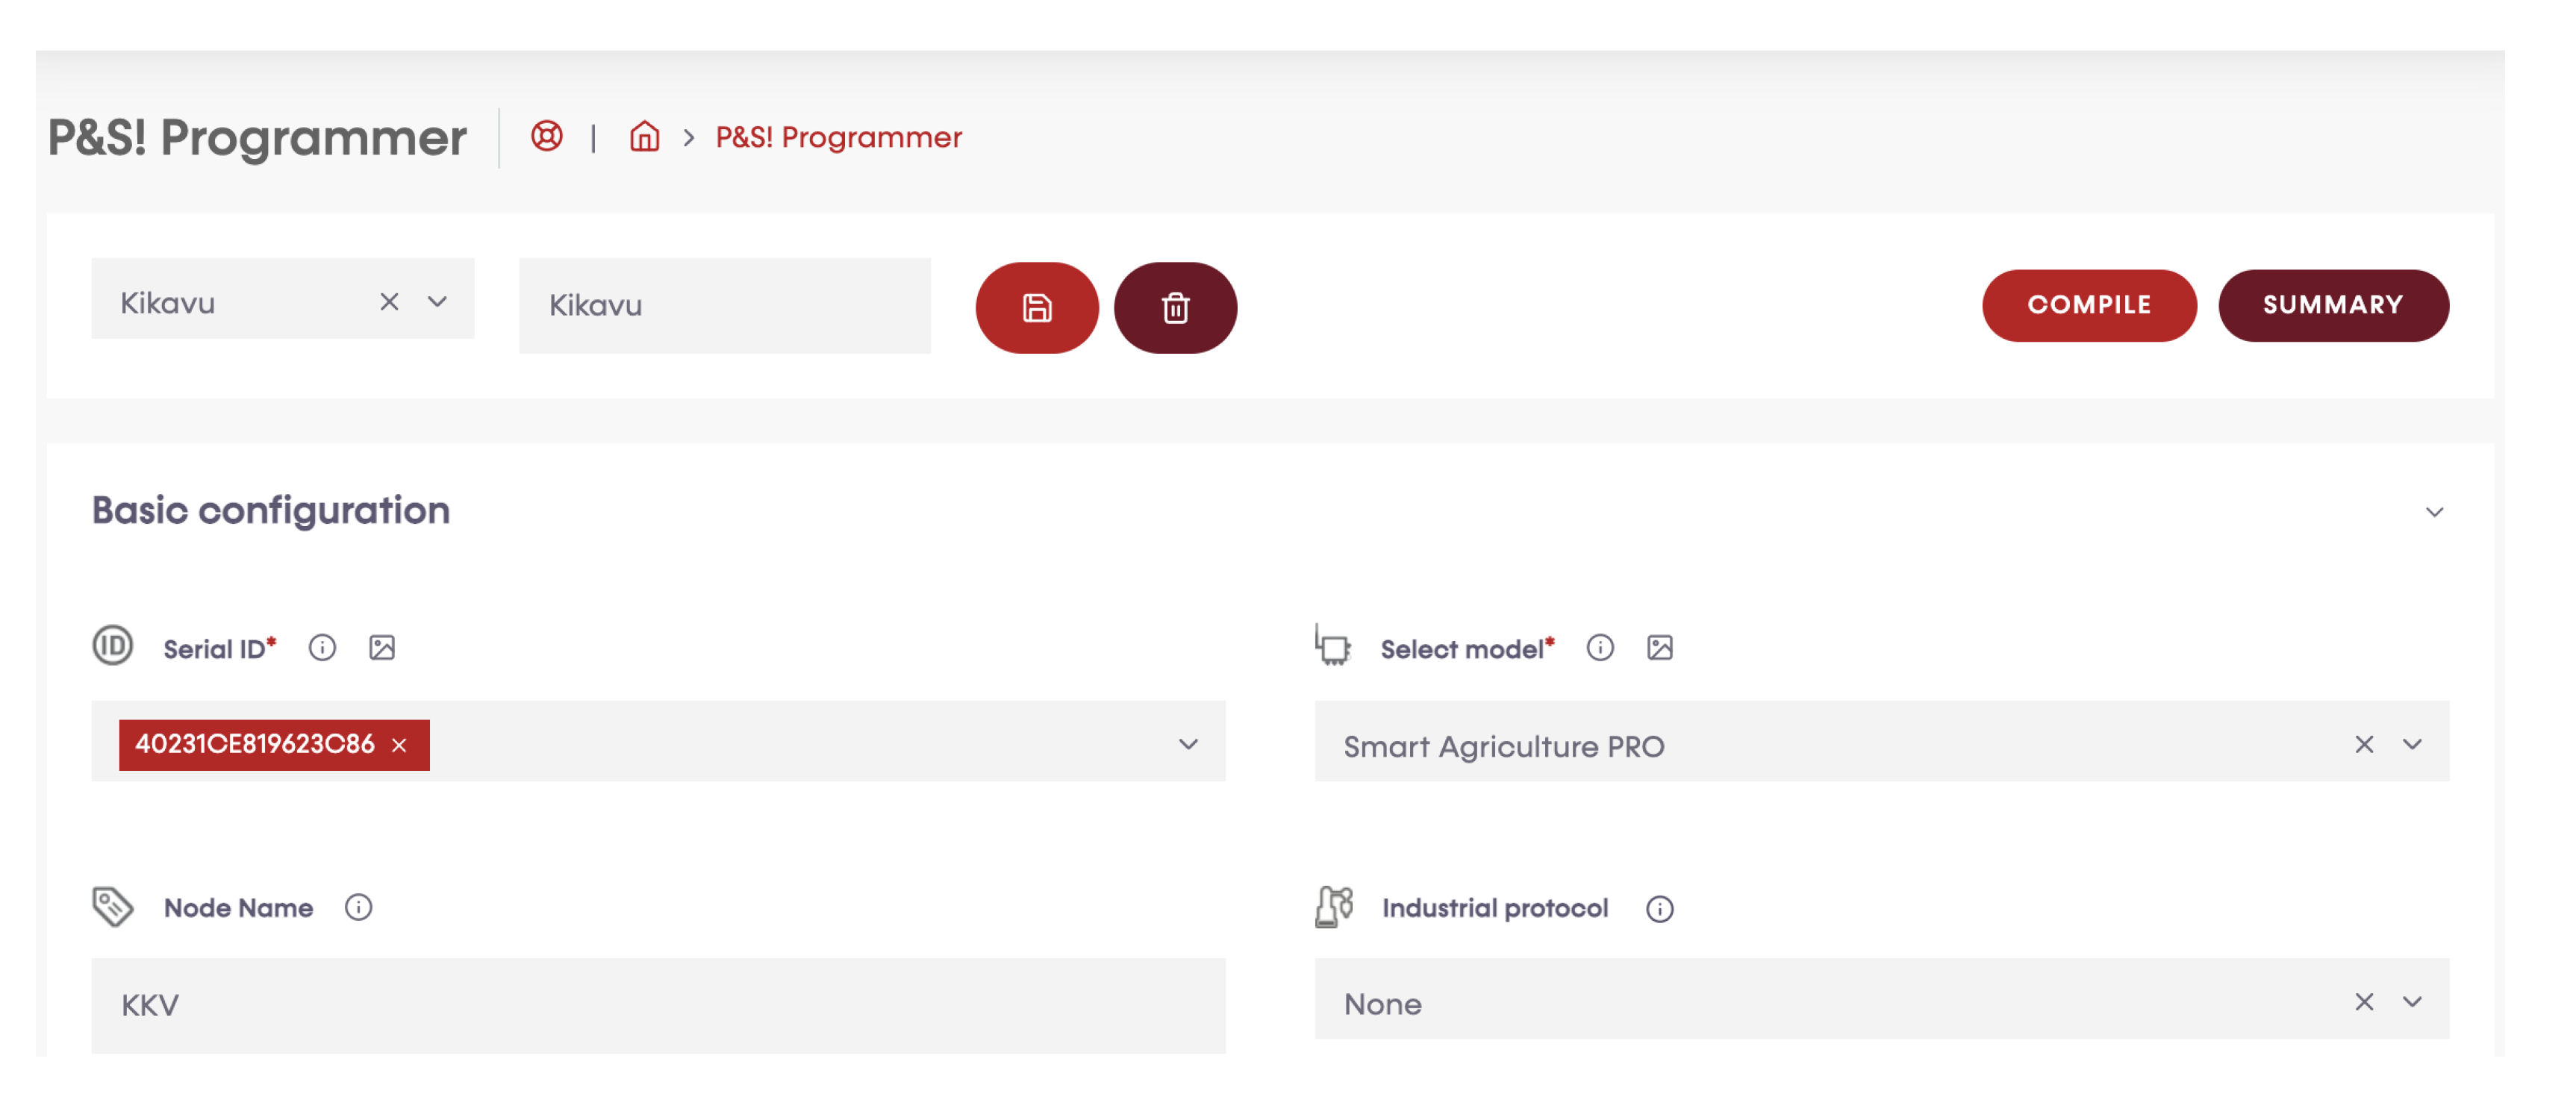Expand the Smart Agriculture PRO model dropdown
Image resolution: width=2576 pixels, height=1094 pixels.
click(2411, 742)
